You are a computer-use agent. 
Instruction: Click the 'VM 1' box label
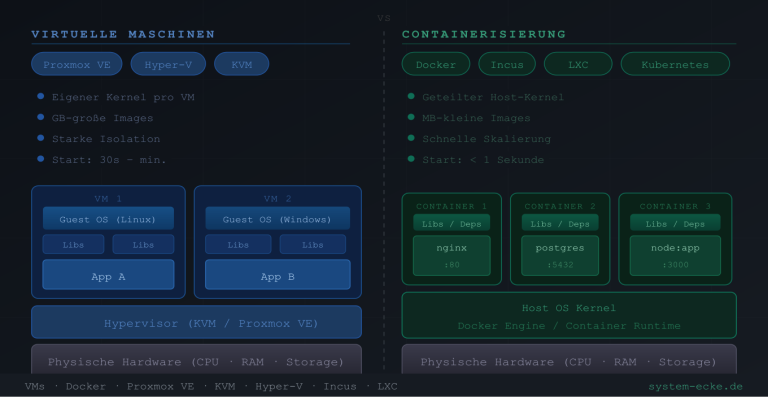point(108,198)
